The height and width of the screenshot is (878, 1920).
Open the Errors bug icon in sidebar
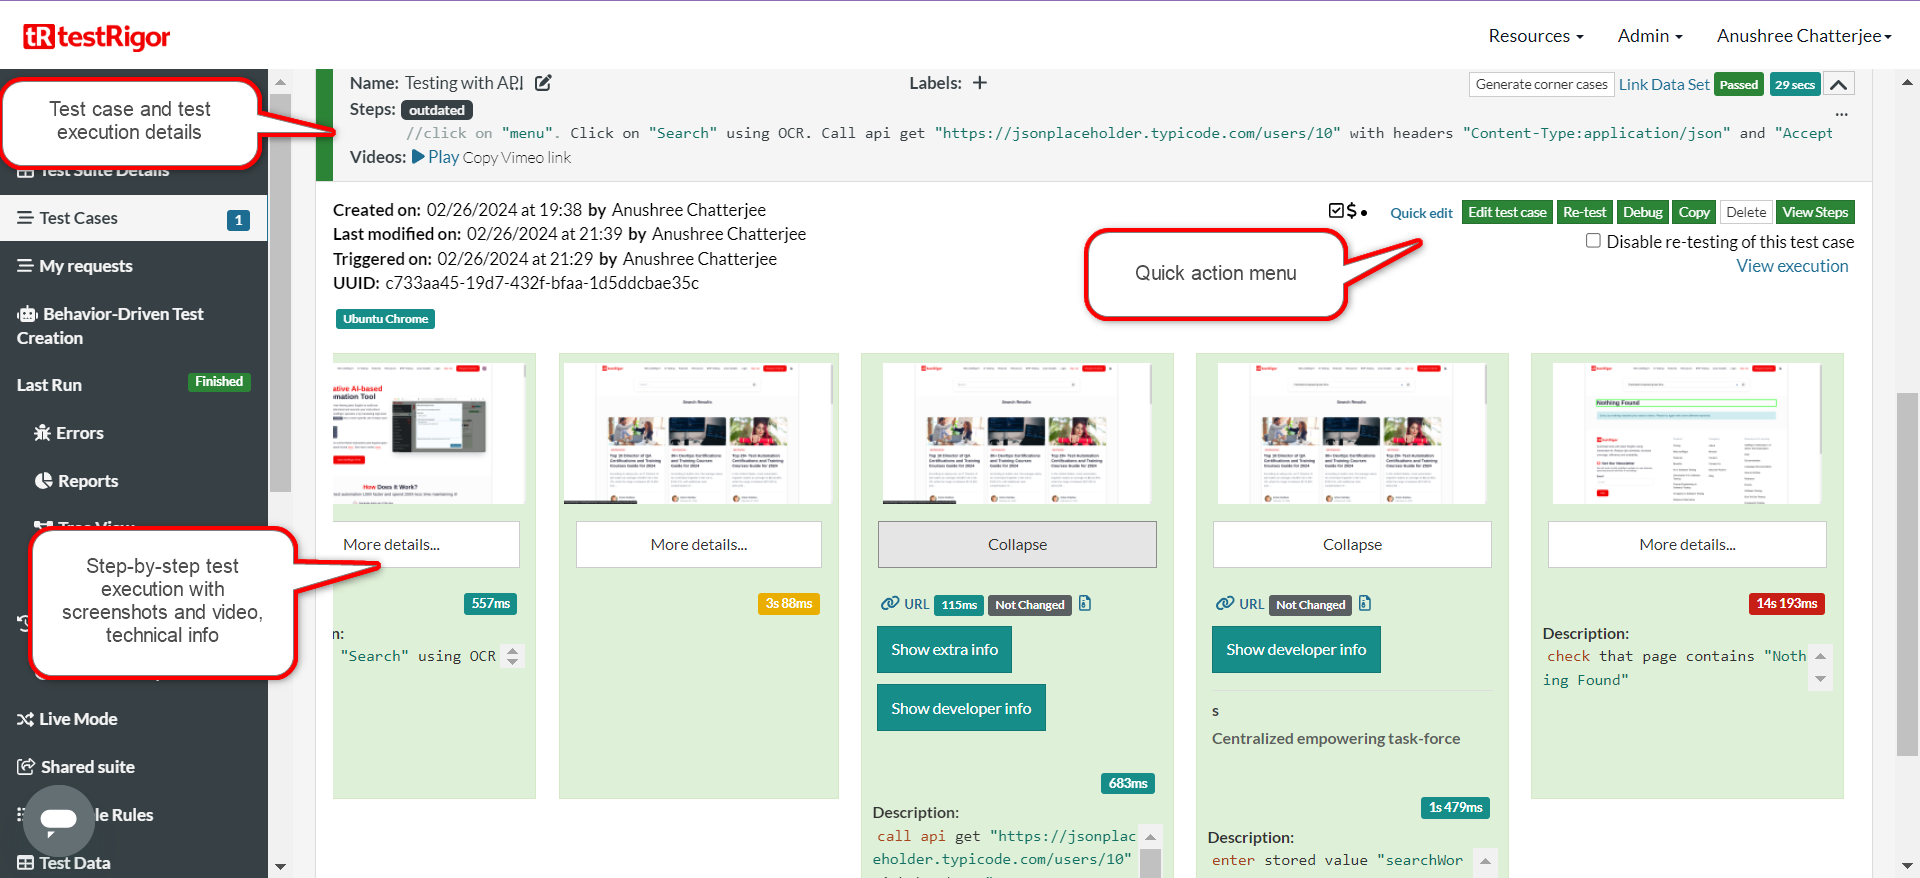(43, 433)
